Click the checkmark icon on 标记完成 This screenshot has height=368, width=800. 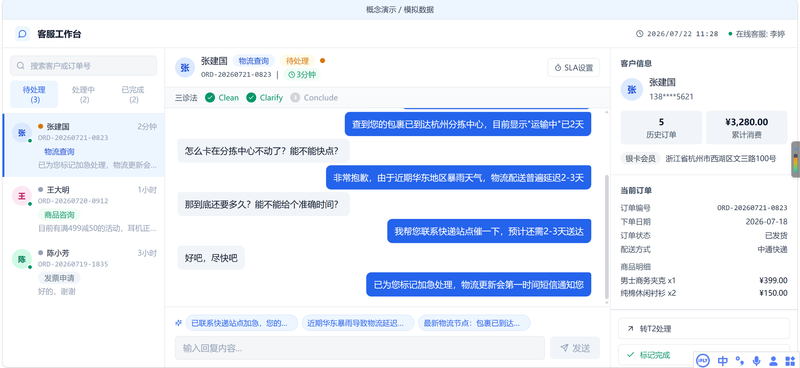pyautogui.click(x=630, y=354)
